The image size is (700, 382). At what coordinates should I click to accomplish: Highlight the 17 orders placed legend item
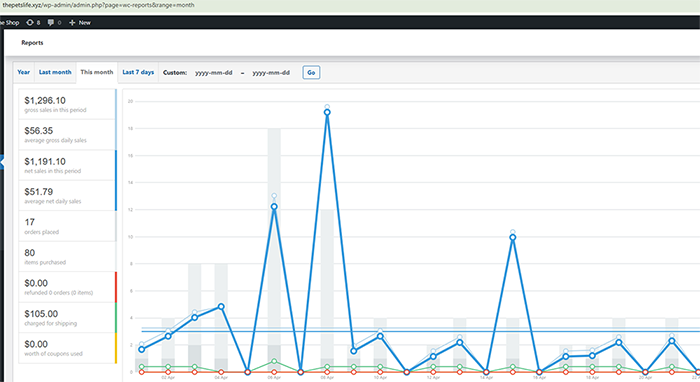pyautogui.click(x=67, y=226)
